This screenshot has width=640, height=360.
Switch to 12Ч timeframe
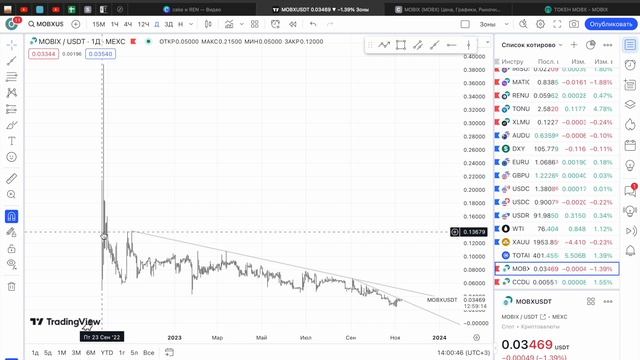[143, 24]
